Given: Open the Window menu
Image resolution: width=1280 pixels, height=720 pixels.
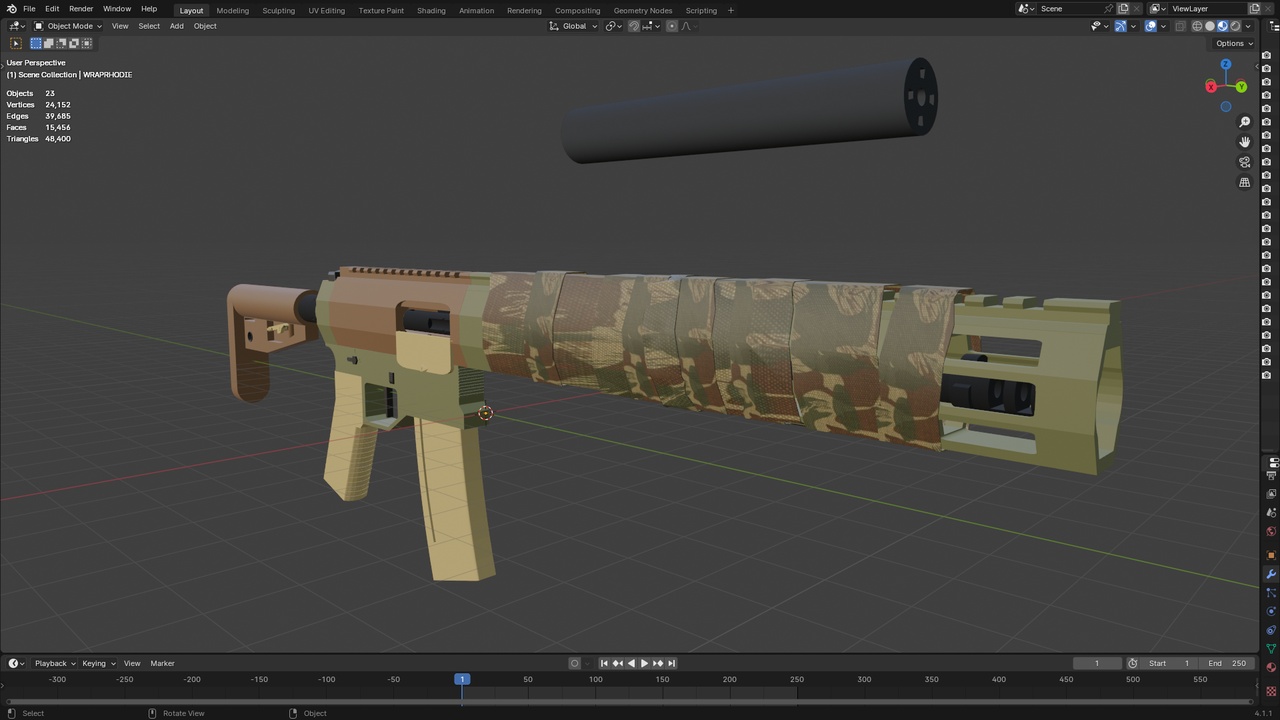Looking at the screenshot, I should [x=117, y=9].
